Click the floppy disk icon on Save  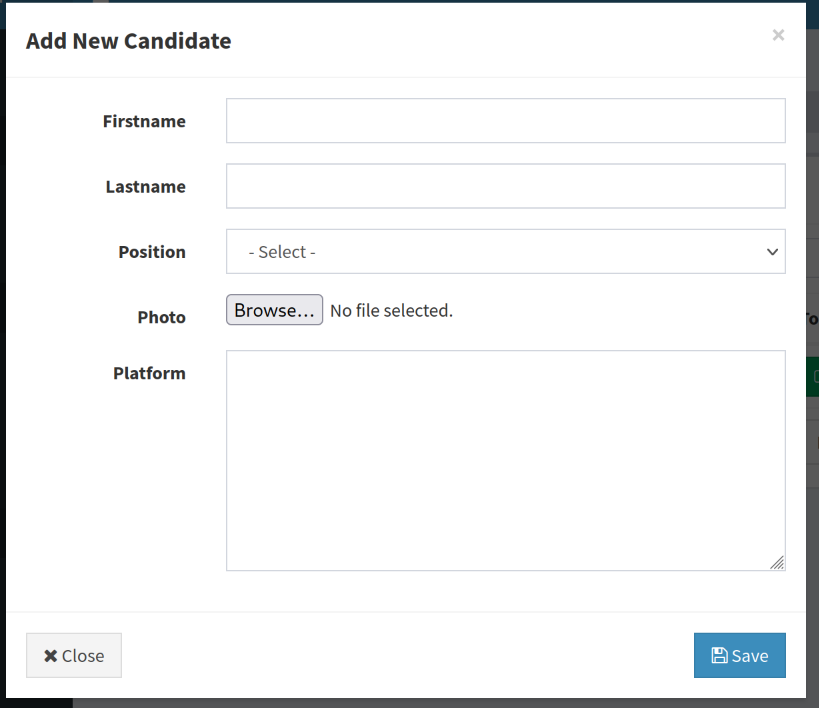[719, 656]
